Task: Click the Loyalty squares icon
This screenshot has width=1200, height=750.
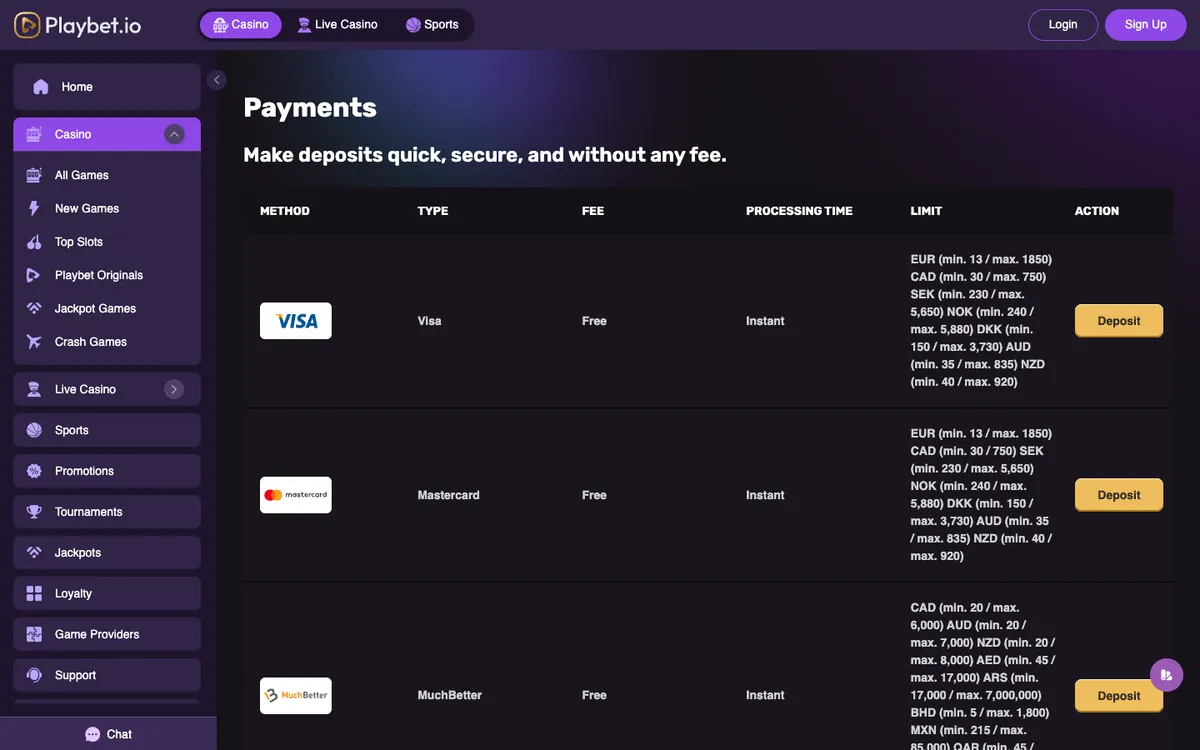Action: coord(34,594)
